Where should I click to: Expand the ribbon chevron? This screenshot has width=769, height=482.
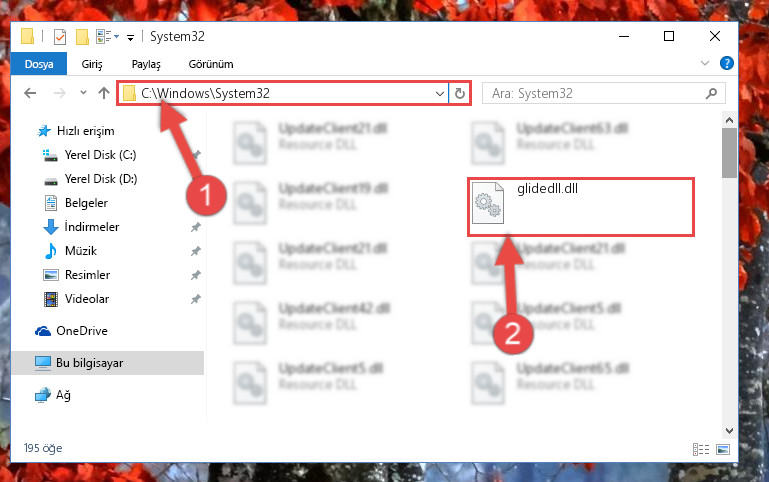pos(705,63)
